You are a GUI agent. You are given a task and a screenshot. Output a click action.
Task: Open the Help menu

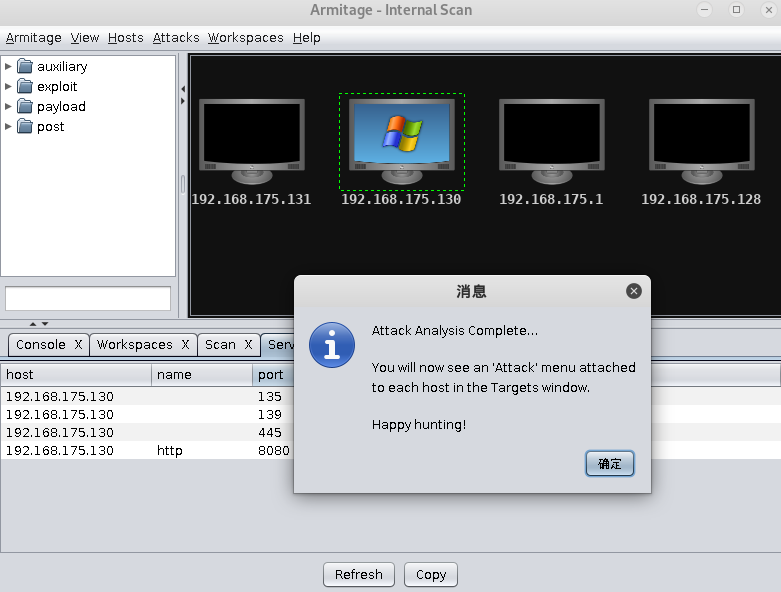point(306,38)
